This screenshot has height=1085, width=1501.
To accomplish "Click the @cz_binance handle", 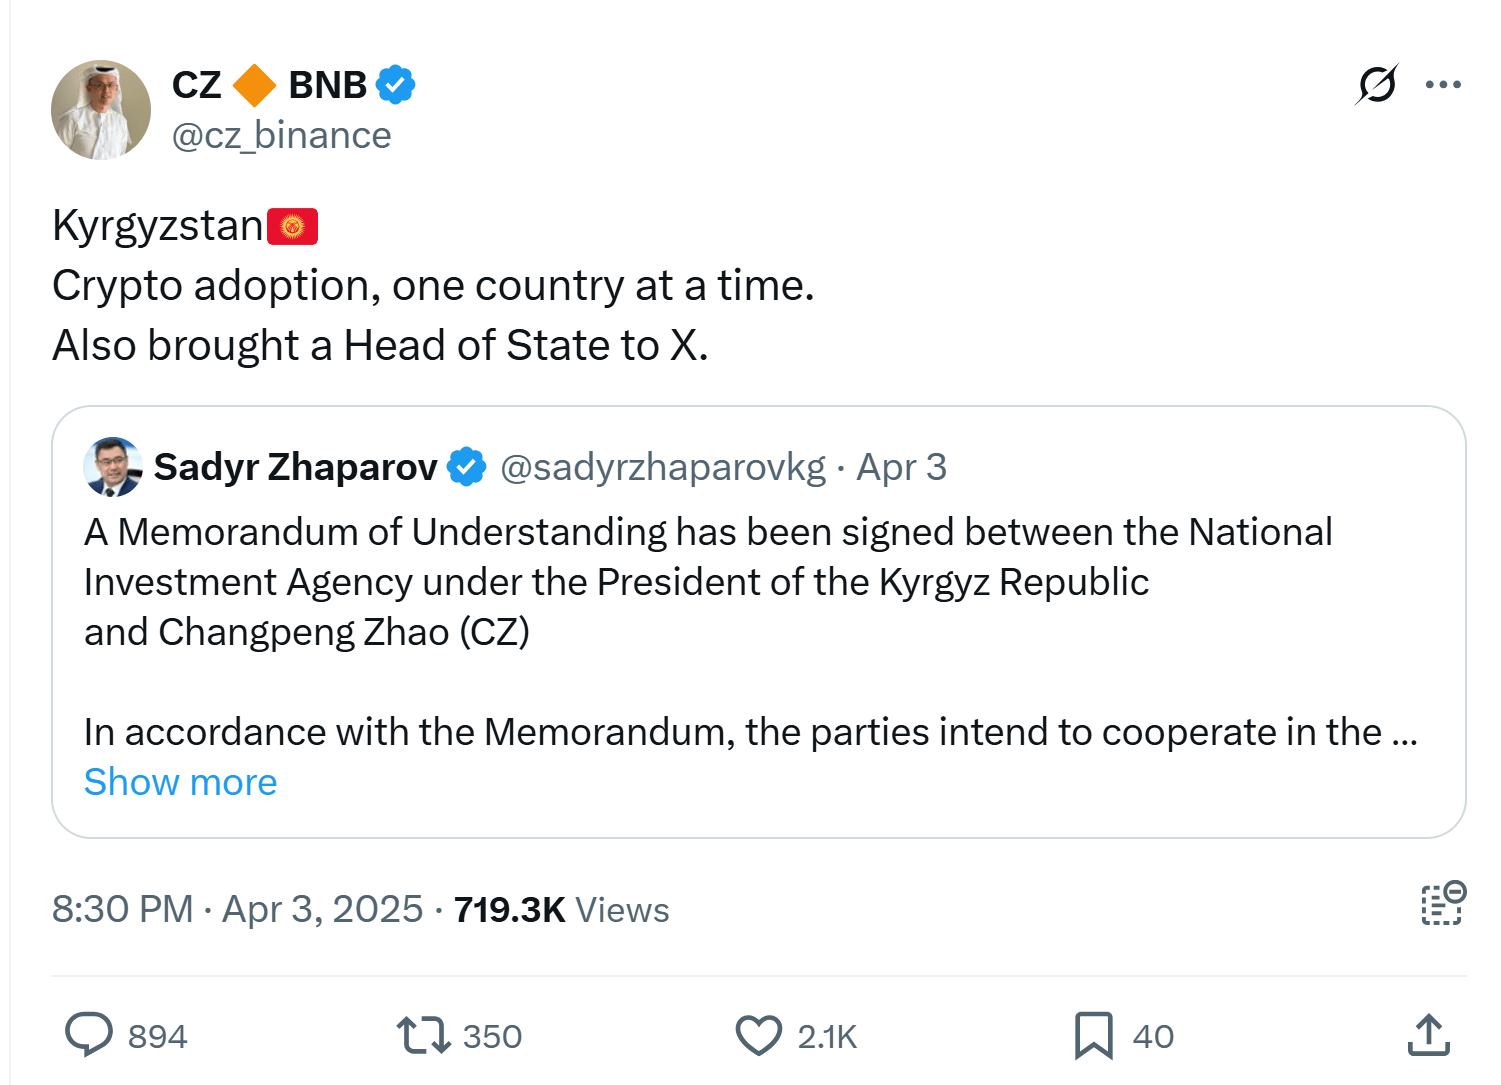I will click(x=281, y=136).
